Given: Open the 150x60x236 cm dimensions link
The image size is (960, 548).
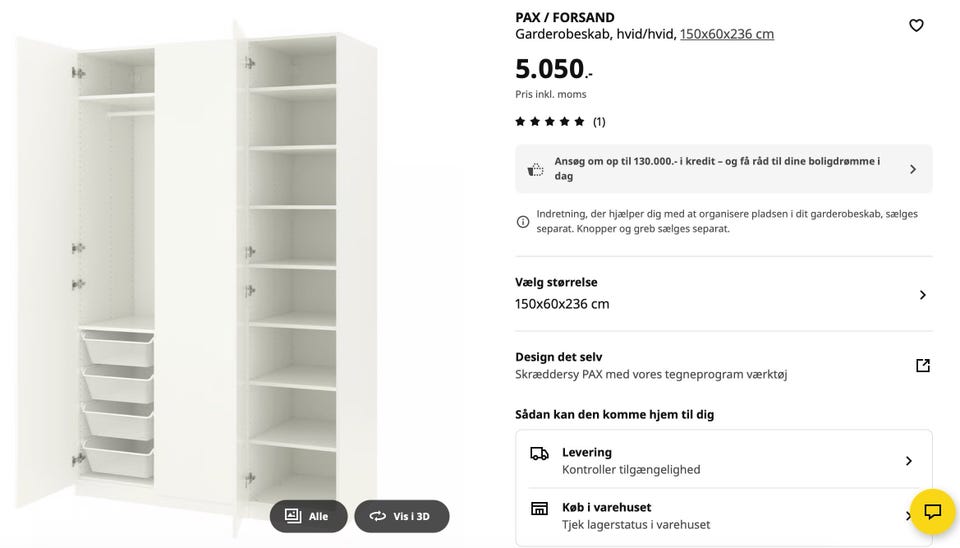Looking at the screenshot, I should point(727,34).
